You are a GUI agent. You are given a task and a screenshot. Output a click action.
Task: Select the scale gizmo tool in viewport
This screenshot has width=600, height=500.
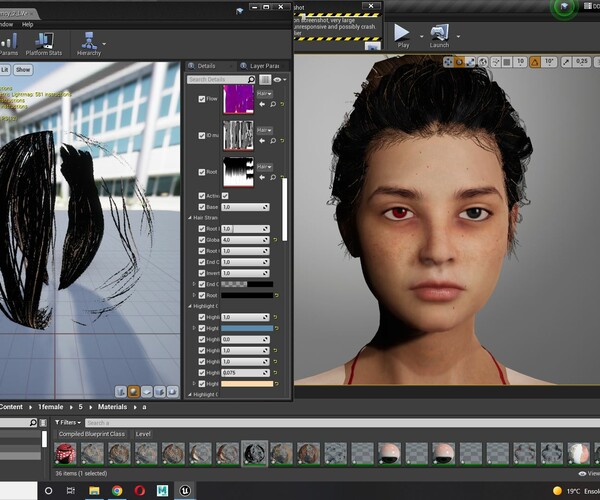pos(470,62)
